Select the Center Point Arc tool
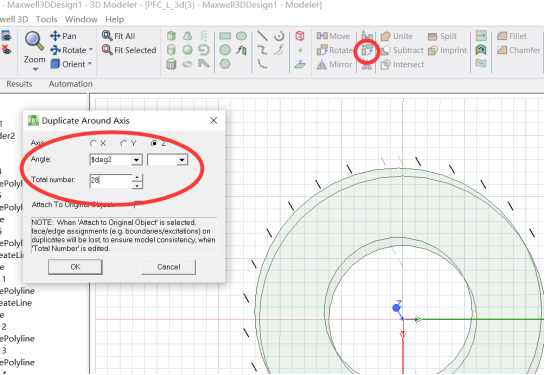 tap(279, 36)
